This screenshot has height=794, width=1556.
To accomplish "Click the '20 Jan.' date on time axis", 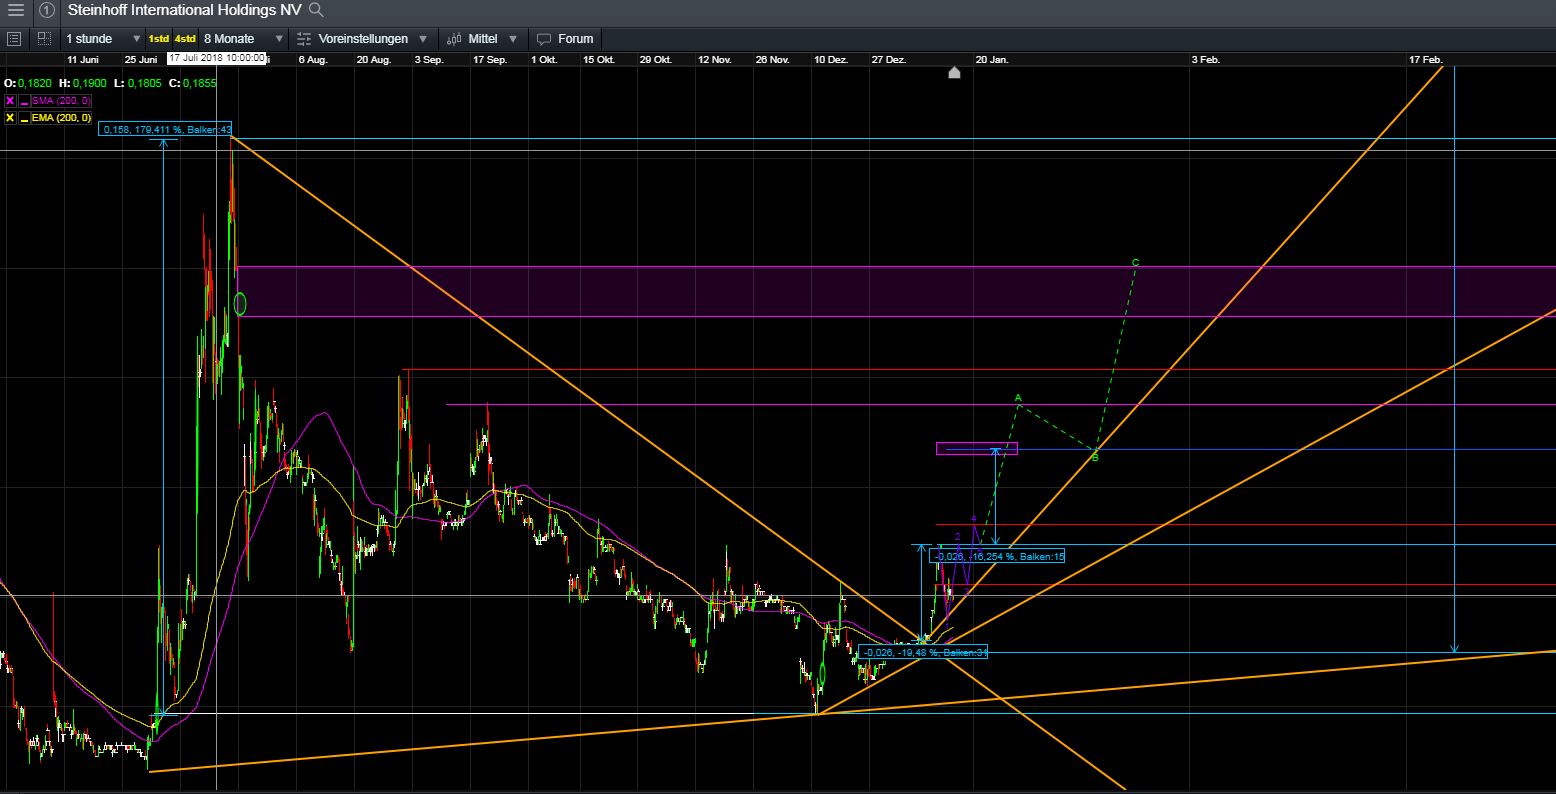I will click(x=992, y=60).
